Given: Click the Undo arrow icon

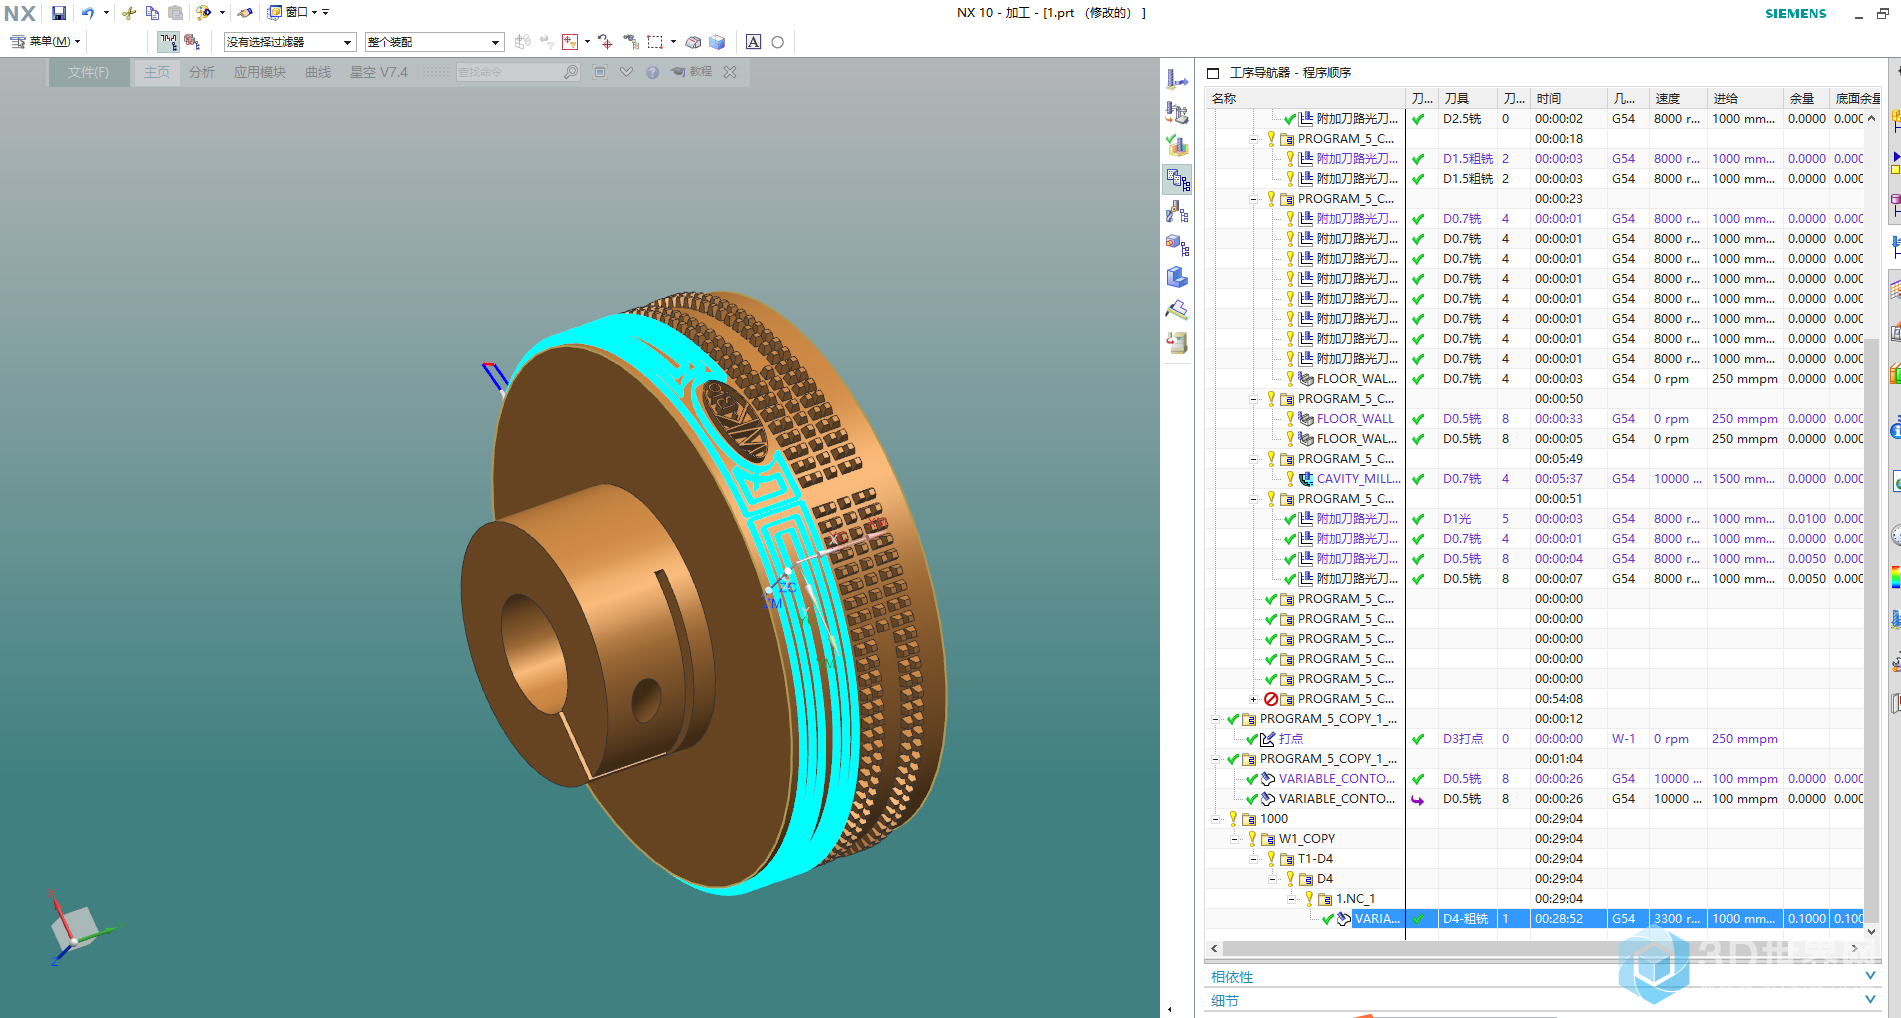Looking at the screenshot, I should pos(88,13).
